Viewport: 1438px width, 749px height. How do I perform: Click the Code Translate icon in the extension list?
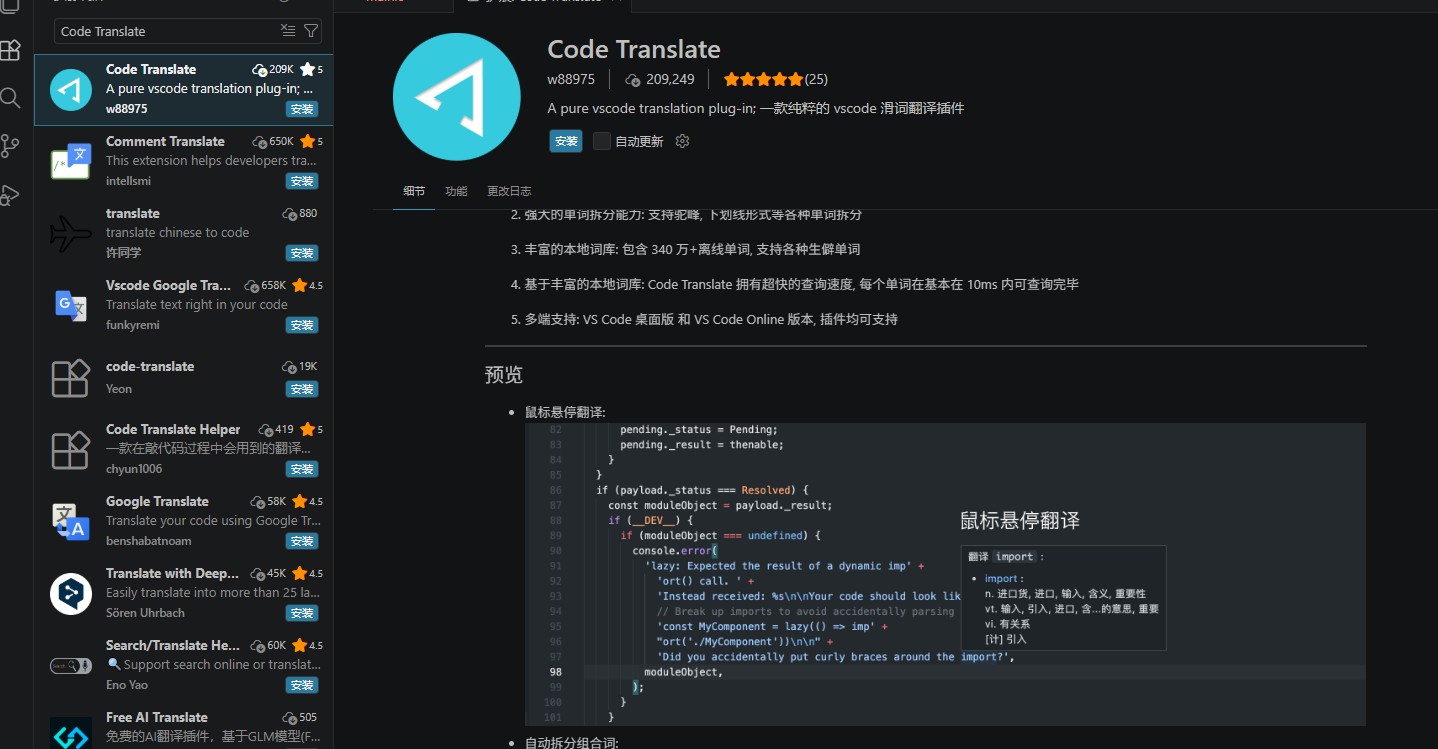71,89
